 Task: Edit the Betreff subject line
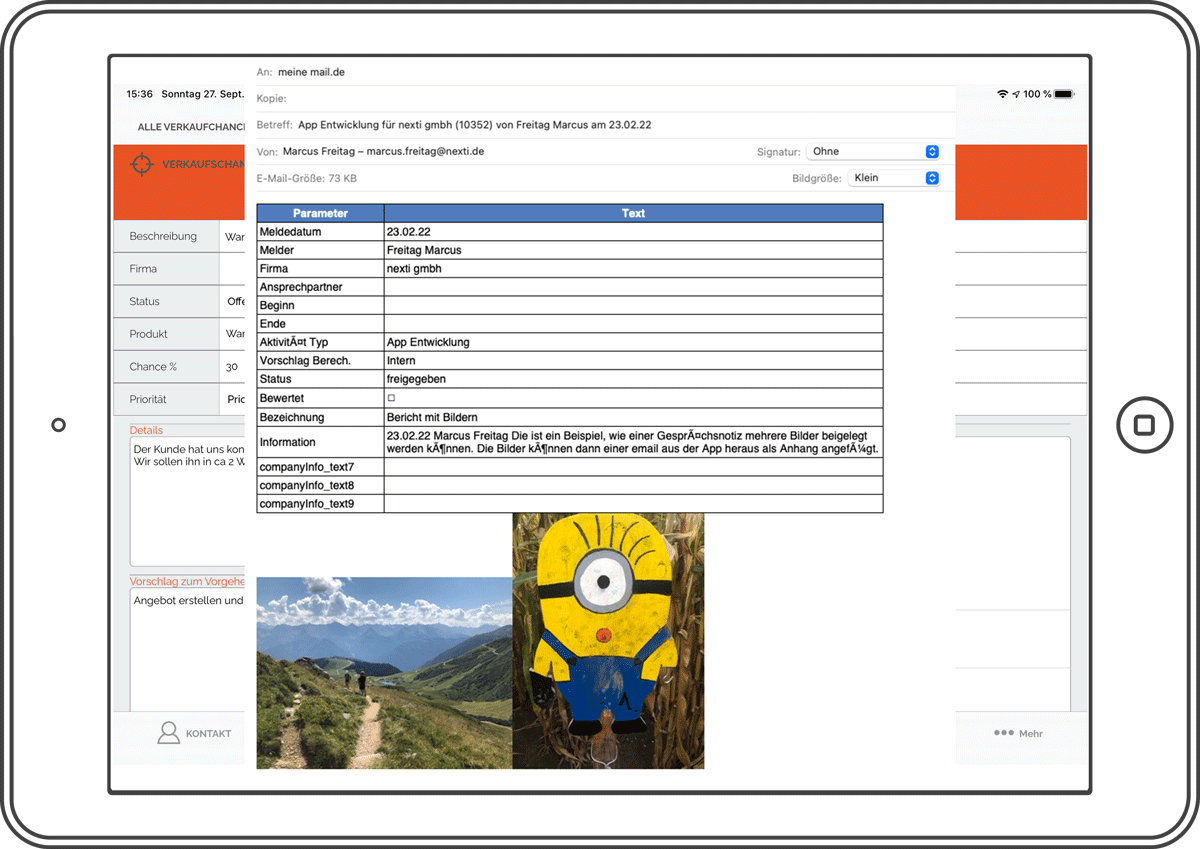pos(600,125)
